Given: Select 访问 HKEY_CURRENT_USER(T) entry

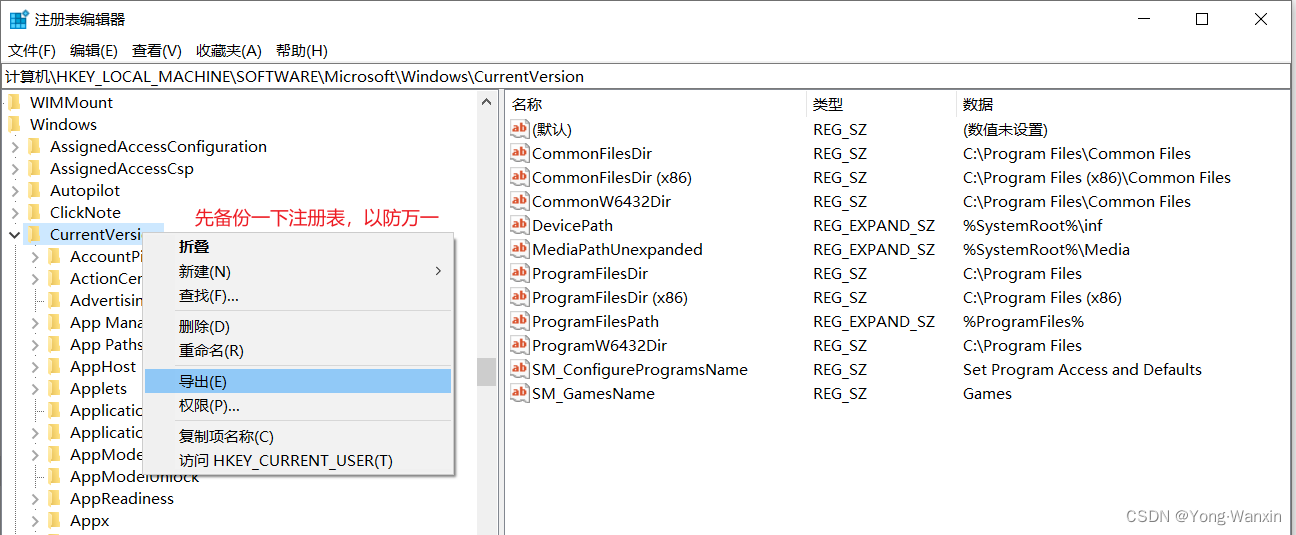Looking at the screenshot, I should coord(298,460).
